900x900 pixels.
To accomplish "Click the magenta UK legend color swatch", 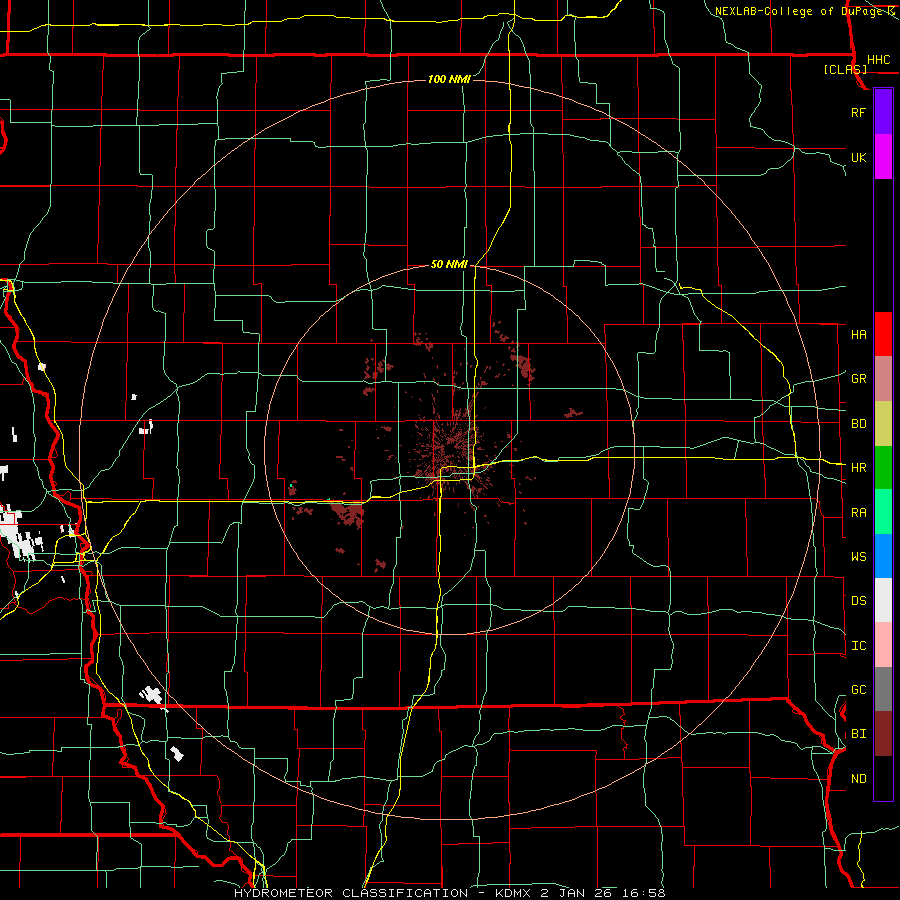I will [883, 157].
